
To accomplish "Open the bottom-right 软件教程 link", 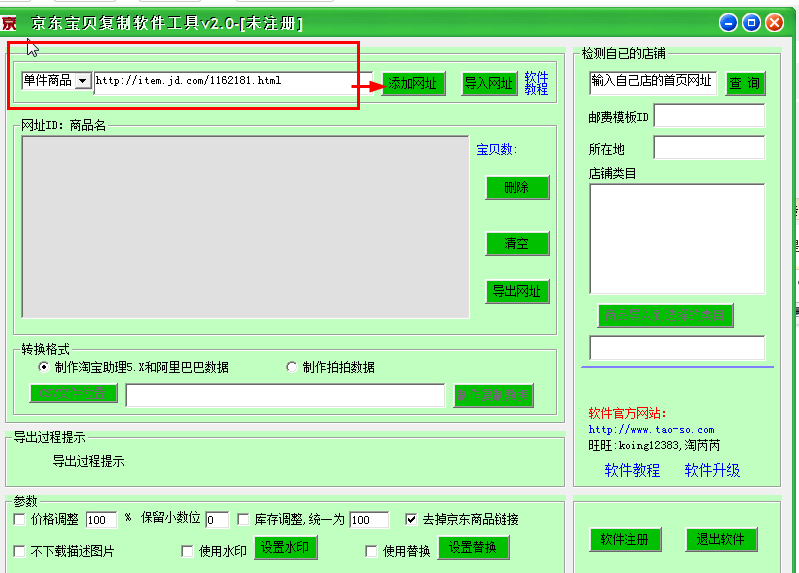I will click(632, 470).
